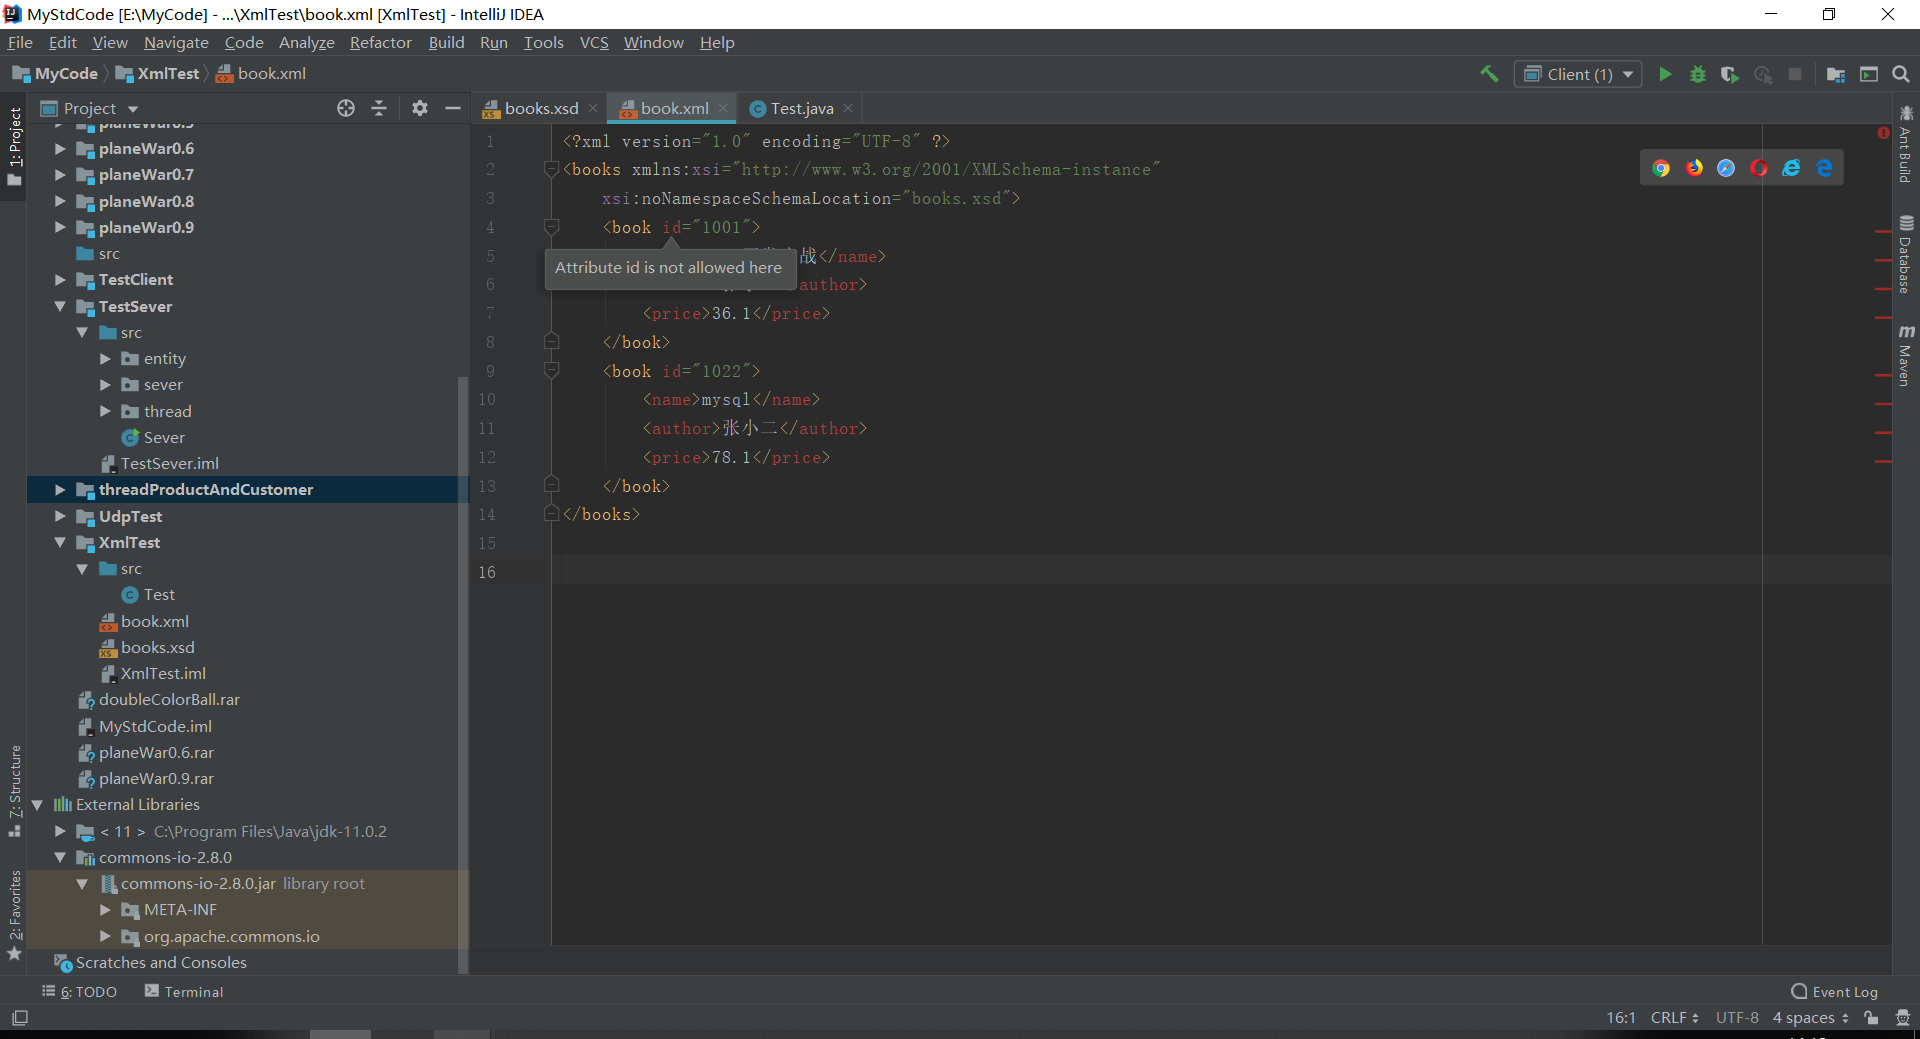Collapse all in Project panel
1920x1039 pixels.
[379, 108]
